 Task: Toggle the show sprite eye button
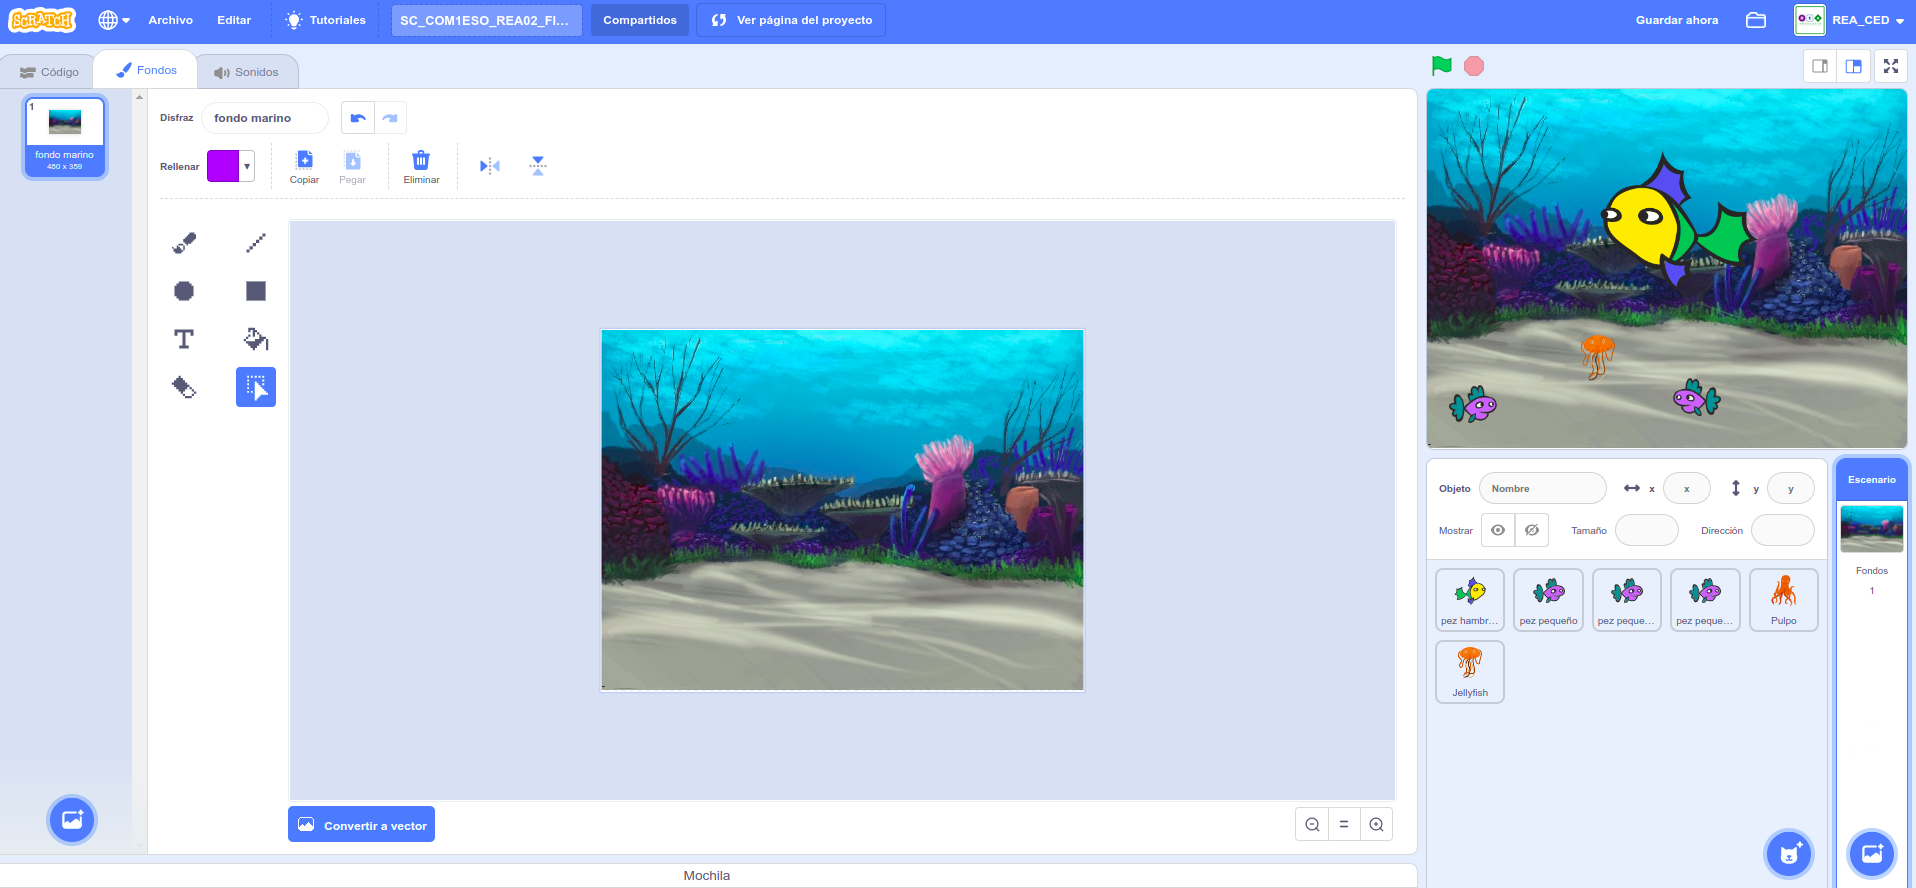(x=1497, y=530)
